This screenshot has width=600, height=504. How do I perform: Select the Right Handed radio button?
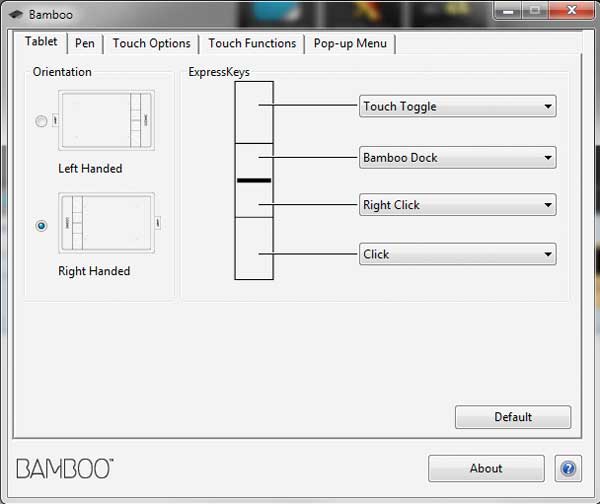41,225
